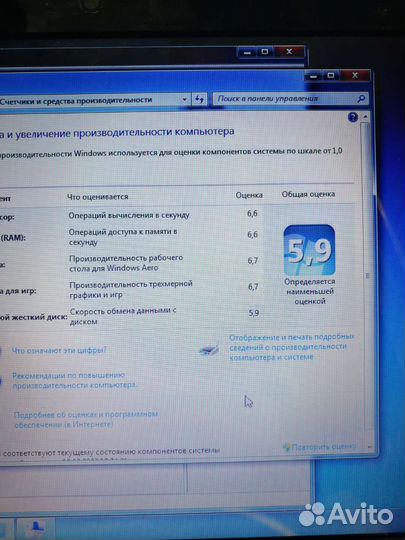Click the 'Оценка' column header

pyautogui.click(x=249, y=195)
